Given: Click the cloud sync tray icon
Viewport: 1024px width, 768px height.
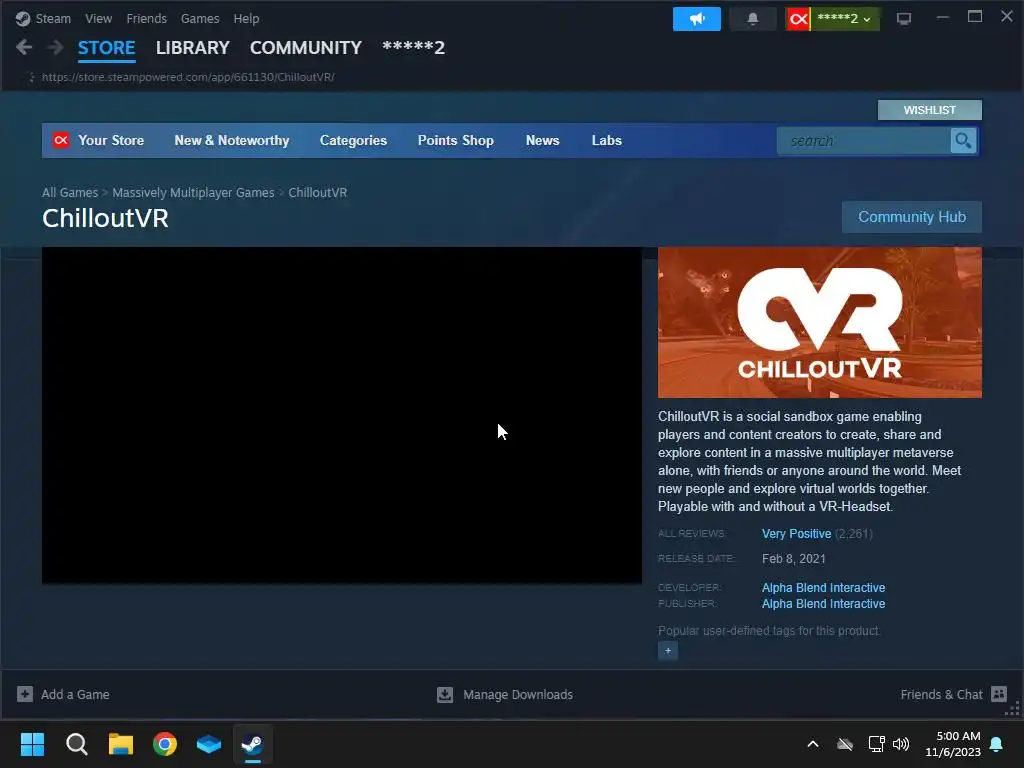Looking at the screenshot, I should 845,744.
